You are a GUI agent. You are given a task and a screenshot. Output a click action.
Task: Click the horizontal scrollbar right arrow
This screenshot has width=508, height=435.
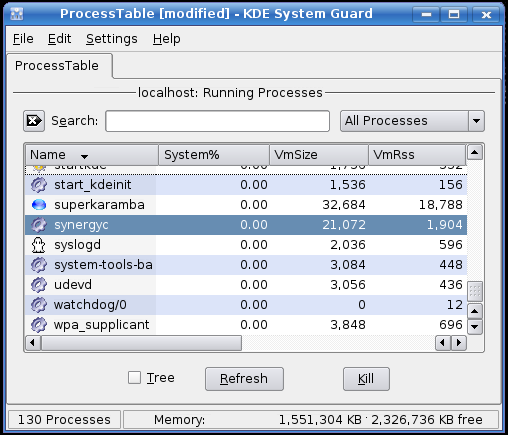click(x=459, y=343)
